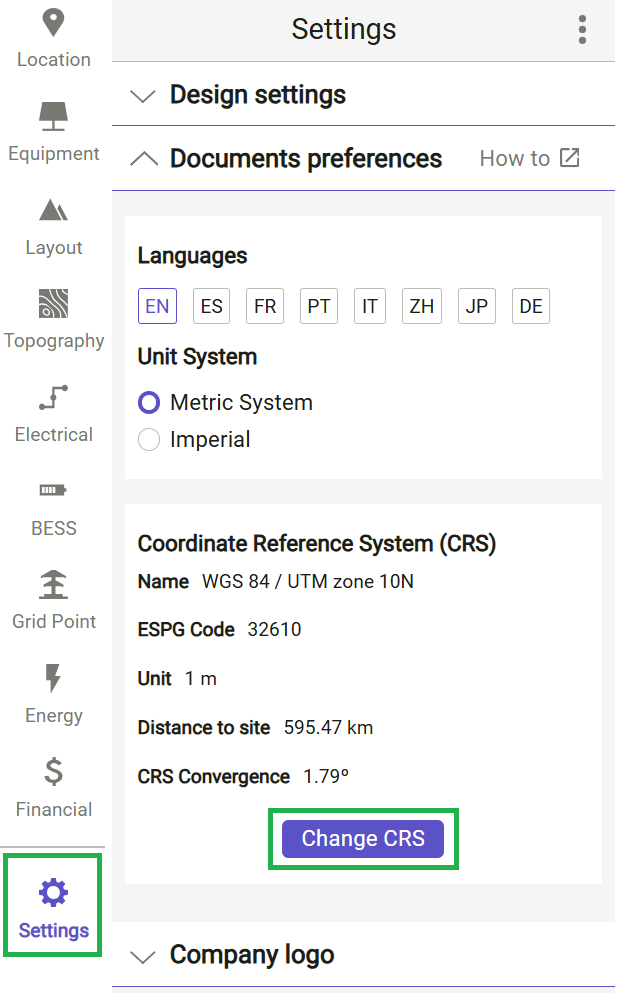This screenshot has height=1002, width=633.
Task: Expand the Design settings chevron
Action: (143, 96)
